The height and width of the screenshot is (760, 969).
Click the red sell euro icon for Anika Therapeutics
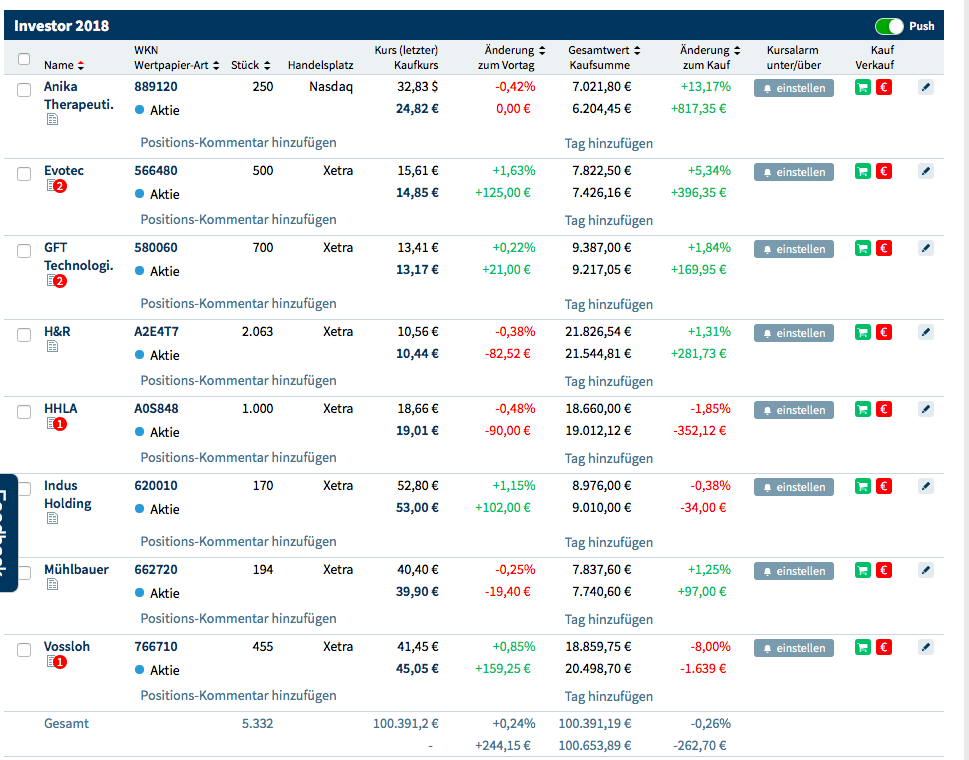(884, 87)
